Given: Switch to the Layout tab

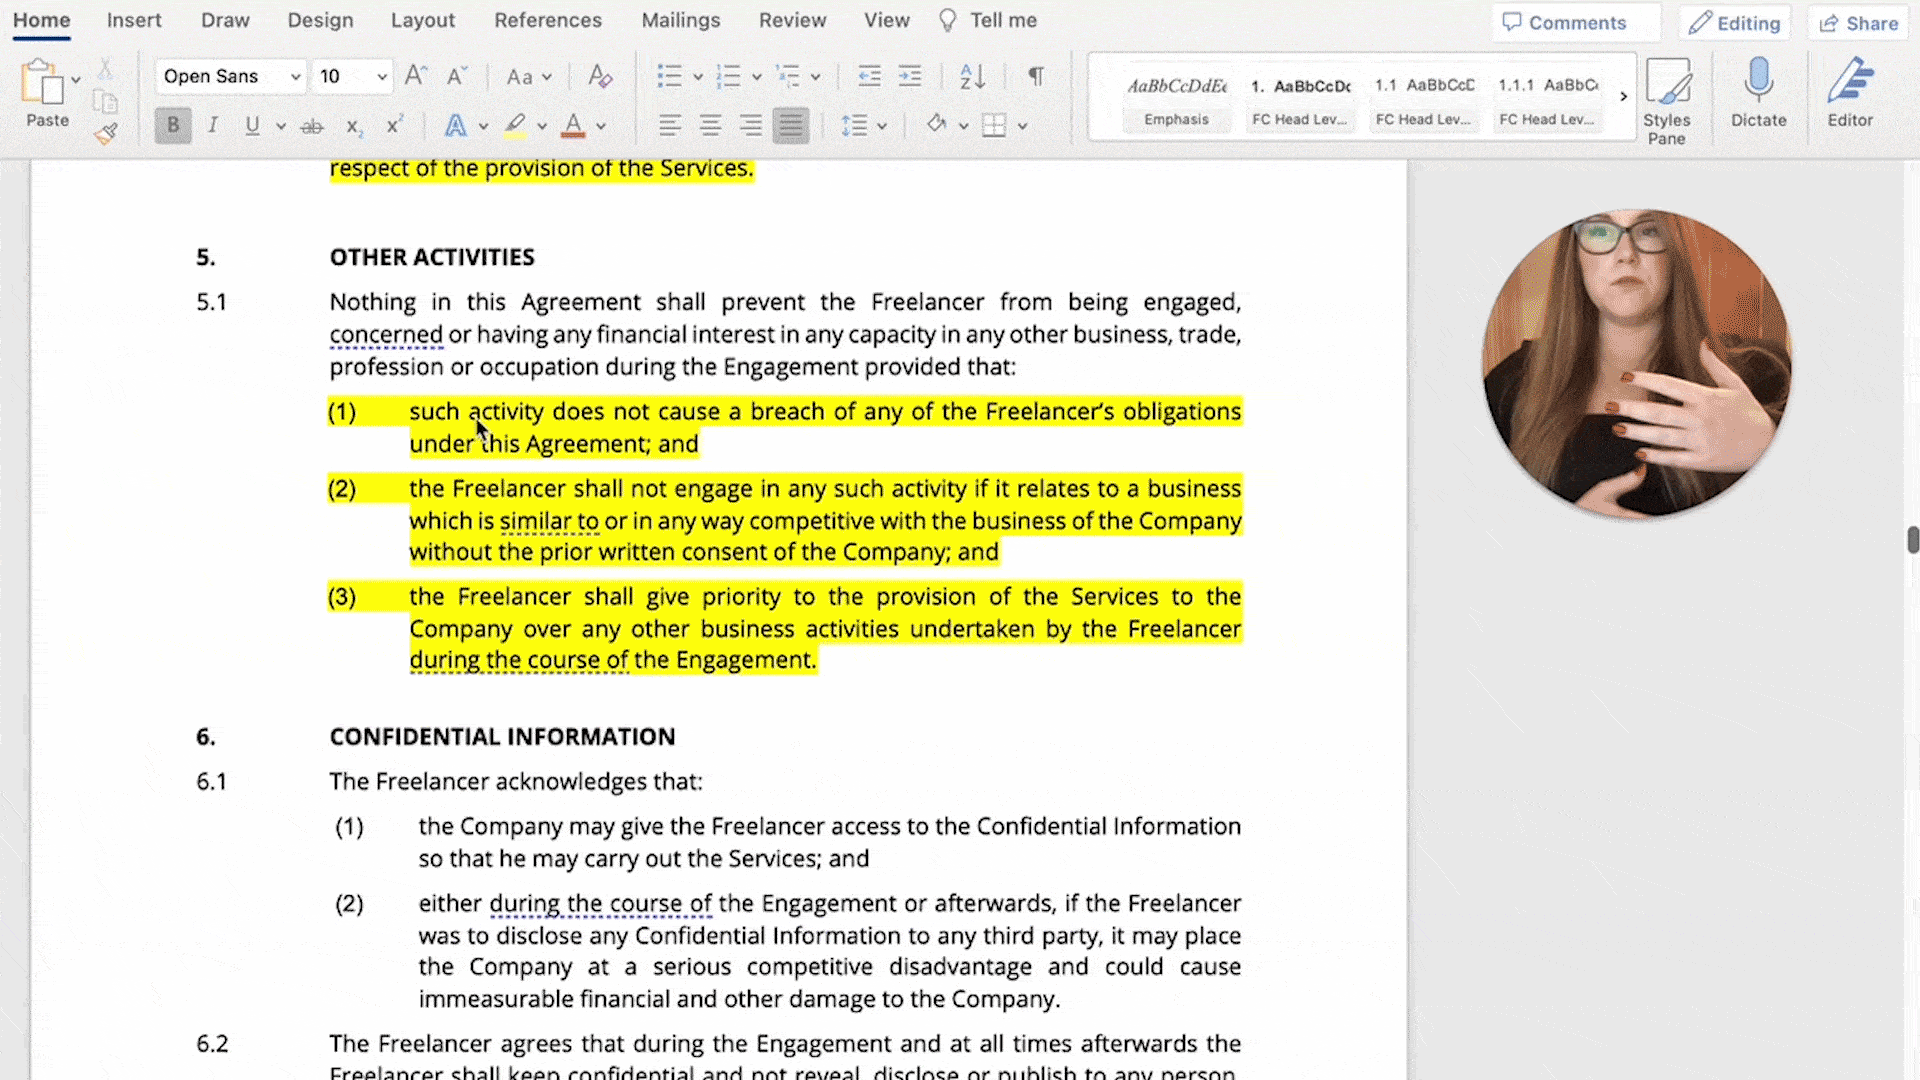Looking at the screenshot, I should [x=422, y=20].
